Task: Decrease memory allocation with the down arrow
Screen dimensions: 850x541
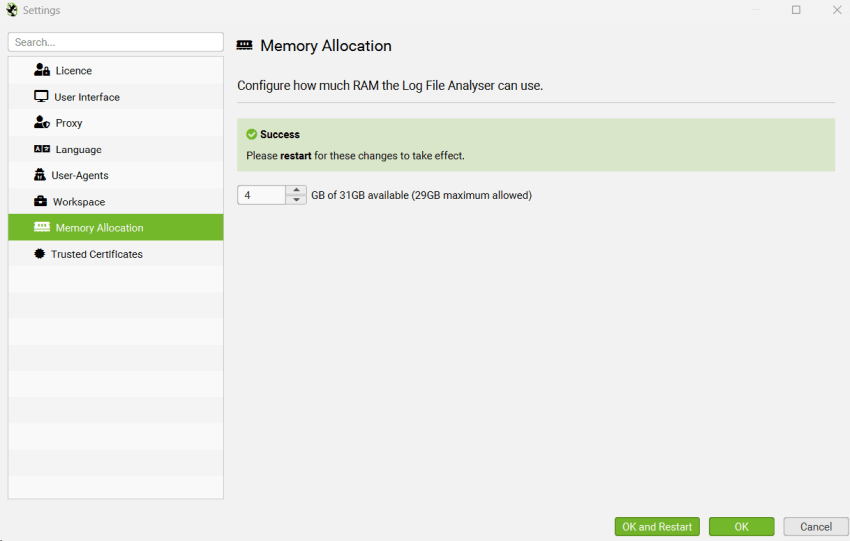Action: (296, 199)
